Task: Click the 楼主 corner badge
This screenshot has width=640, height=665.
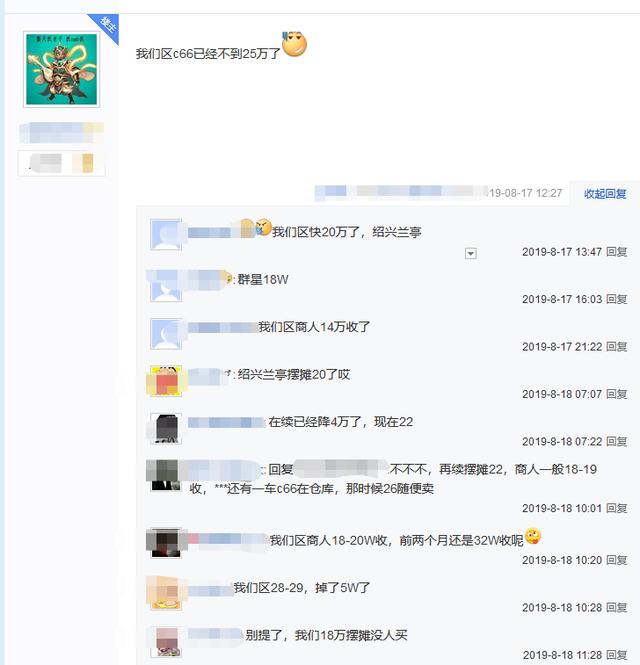Action: tap(106, 25)
